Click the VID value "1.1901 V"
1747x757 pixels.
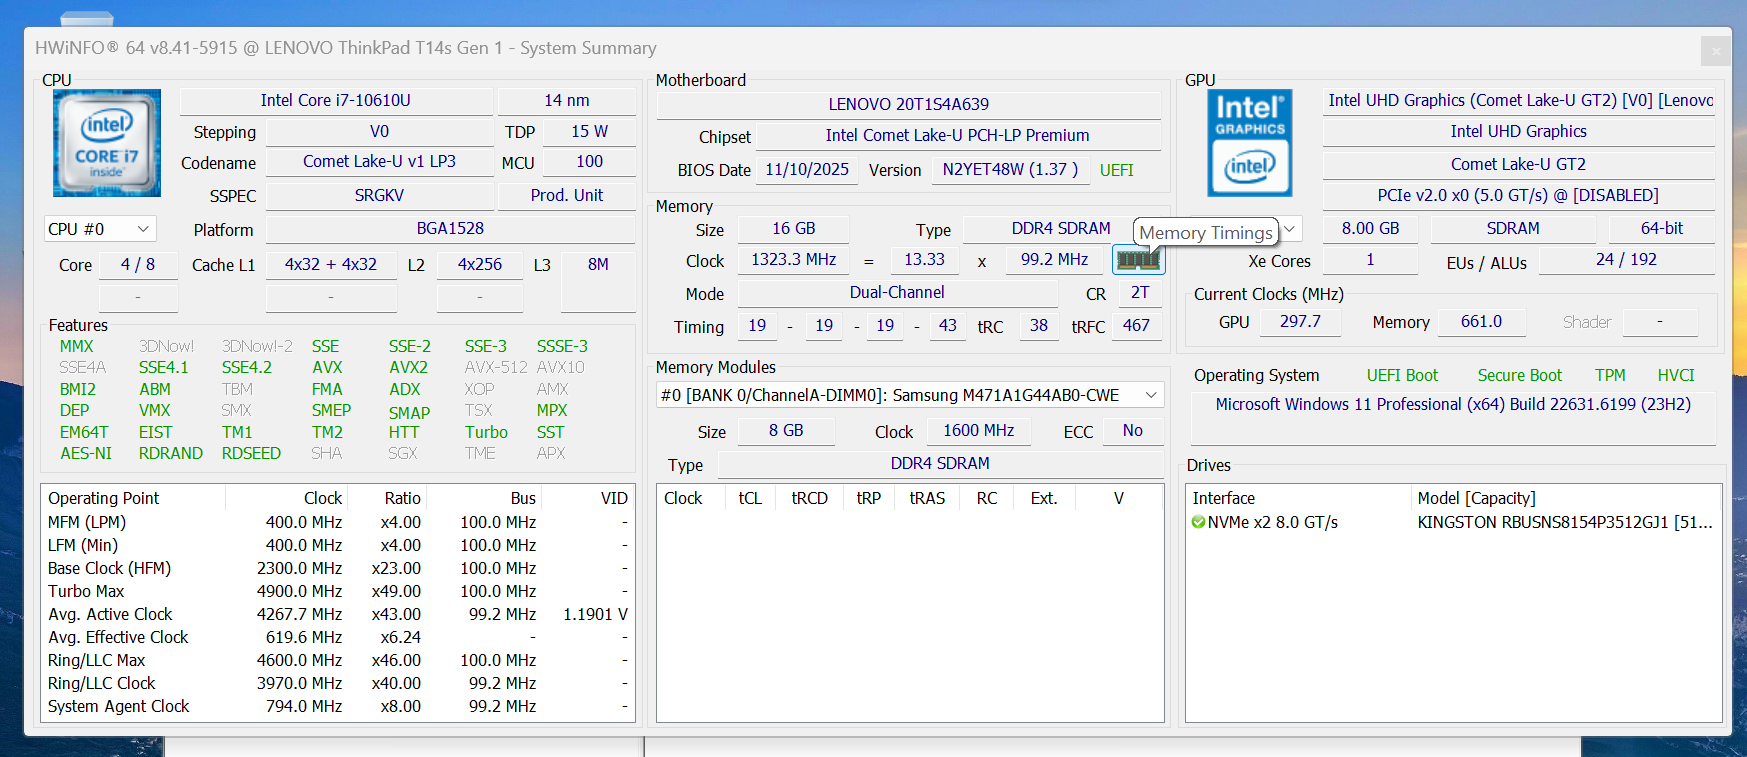point(596,614)
